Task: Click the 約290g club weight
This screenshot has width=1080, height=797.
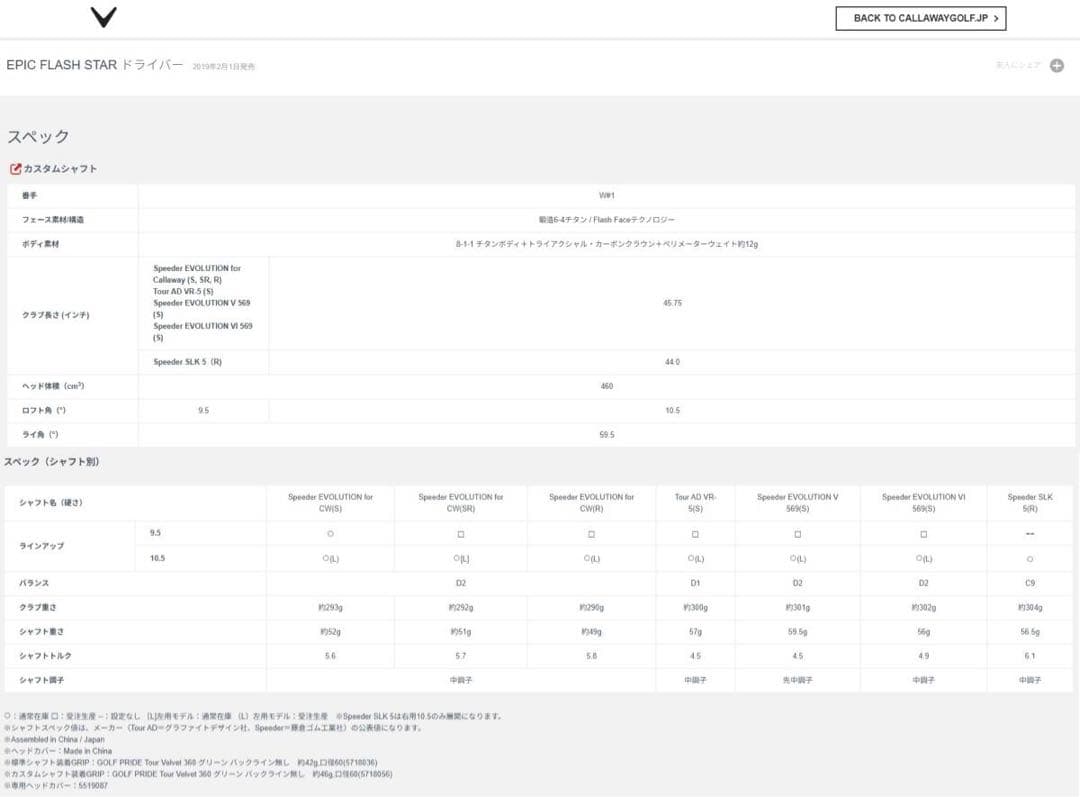Action: click(x=591, y=608)
